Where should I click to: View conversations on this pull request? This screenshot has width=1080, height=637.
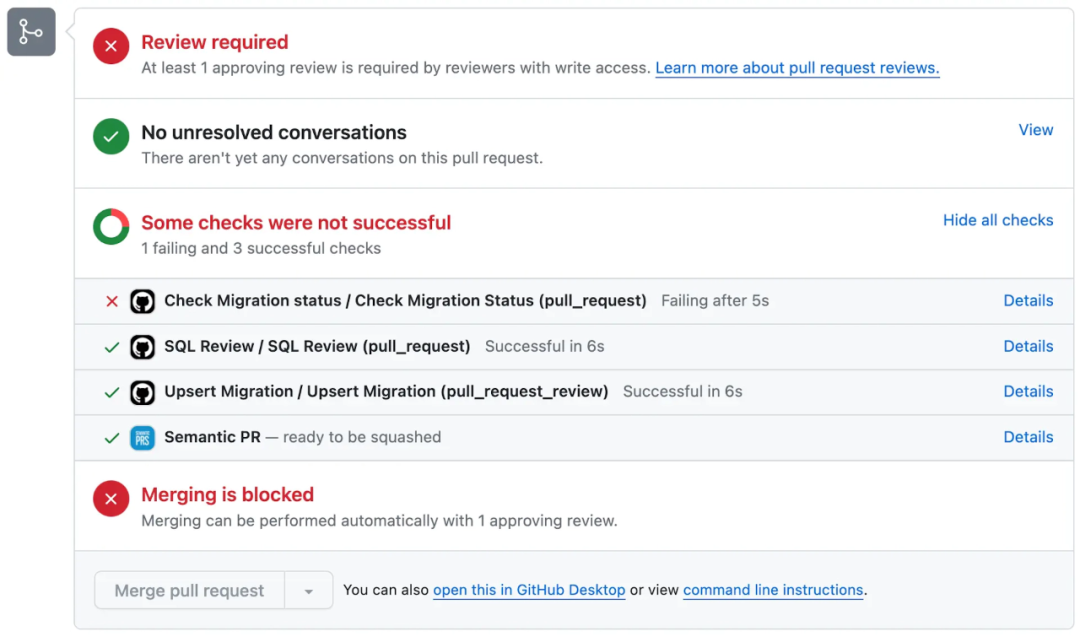tap(1035, 130)
